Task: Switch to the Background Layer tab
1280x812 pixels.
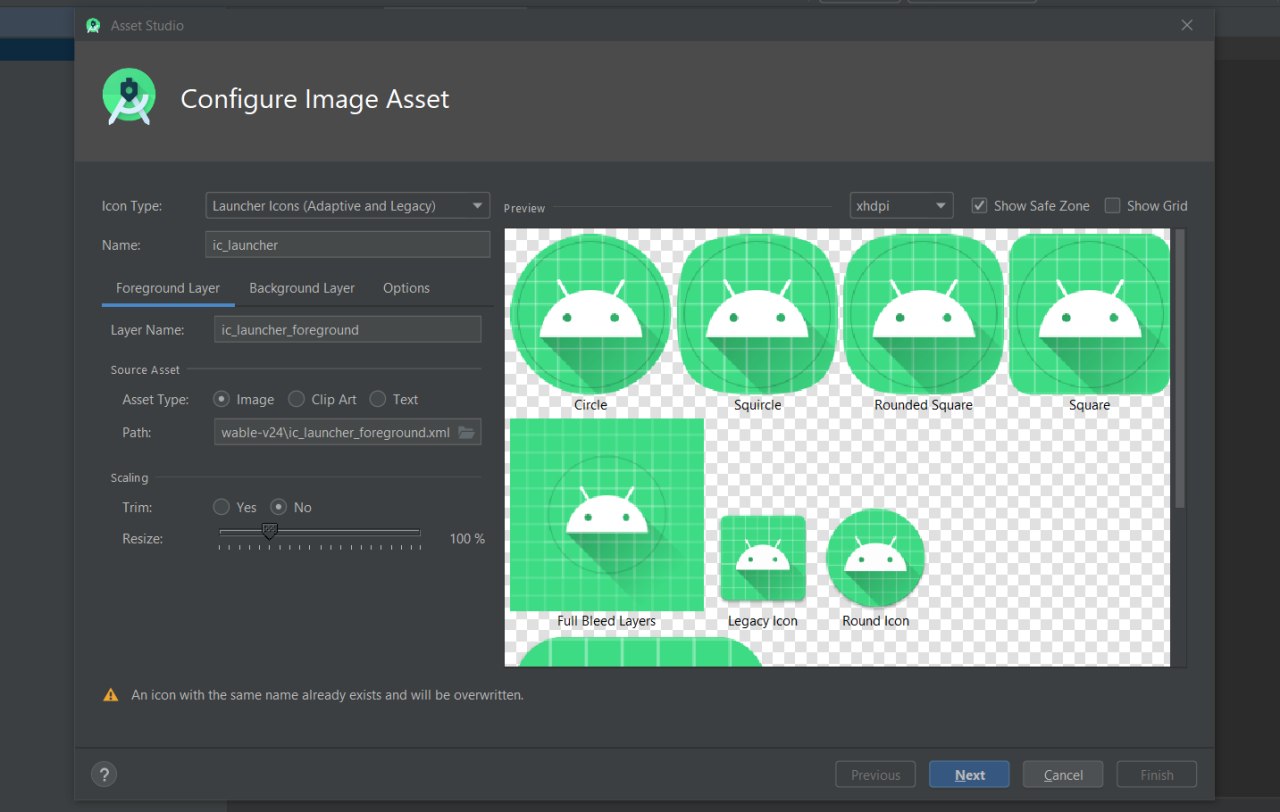Action: [x=302, y=288]
